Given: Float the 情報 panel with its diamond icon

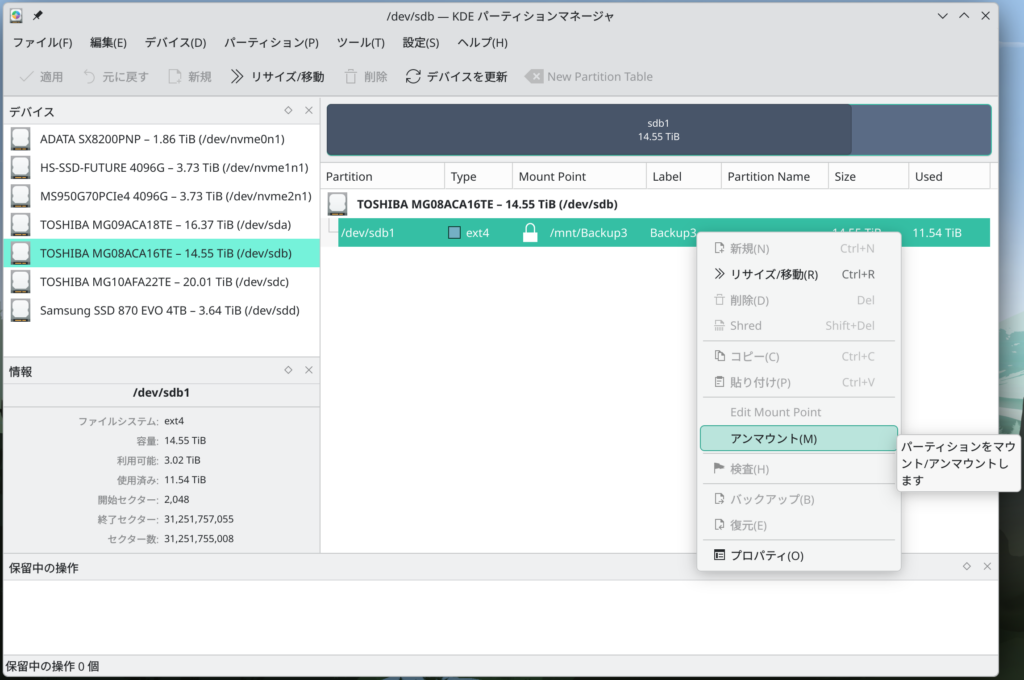Looking at the screenshot, I should (x=288, y=370).
